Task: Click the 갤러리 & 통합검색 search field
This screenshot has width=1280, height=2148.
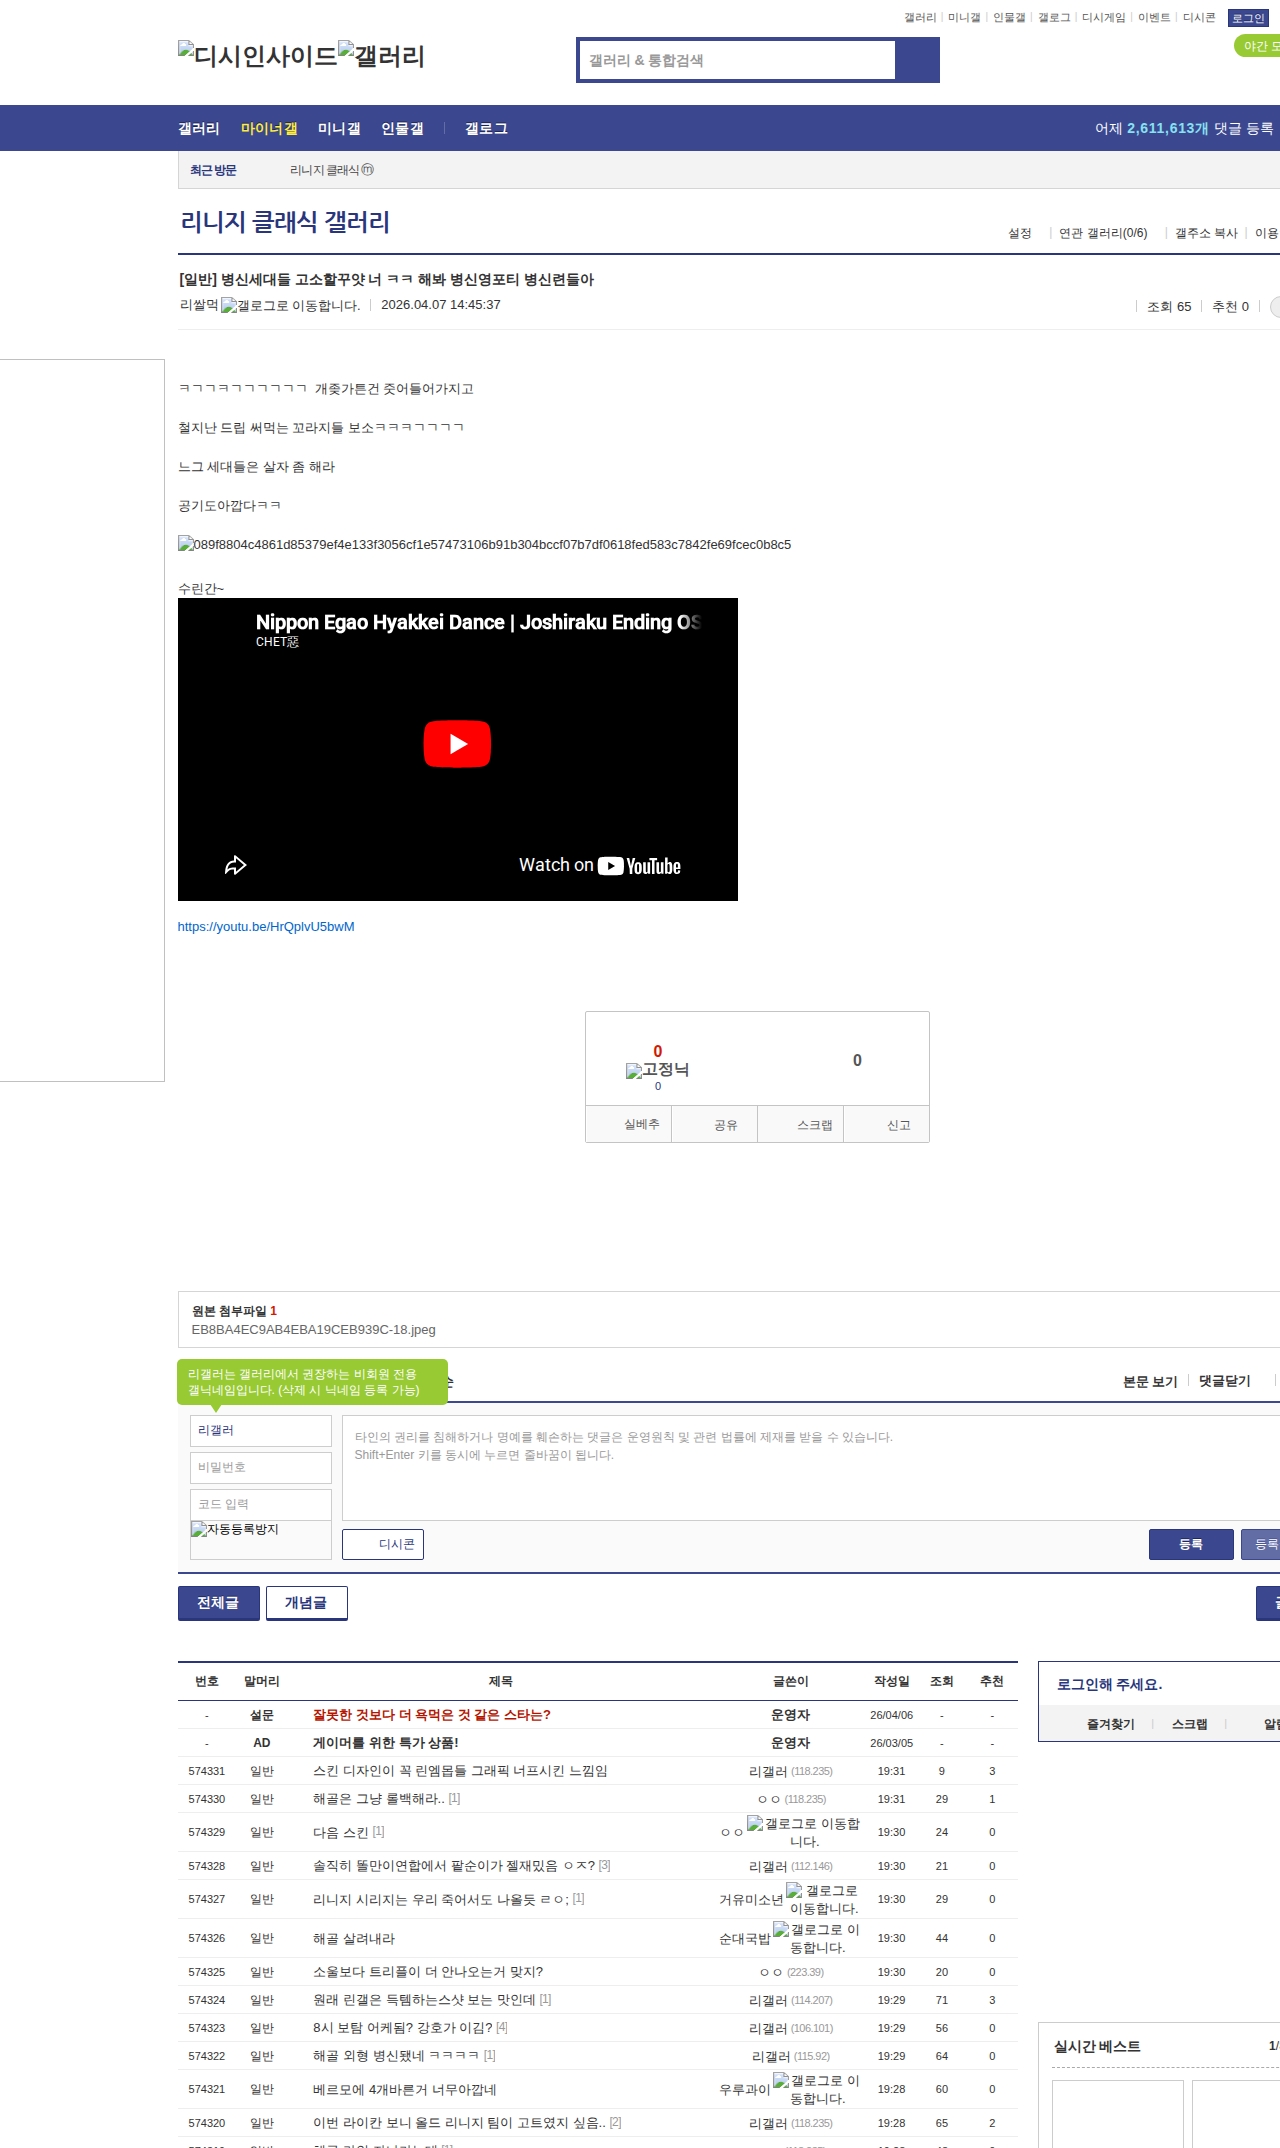Action: tap(737, 60)
